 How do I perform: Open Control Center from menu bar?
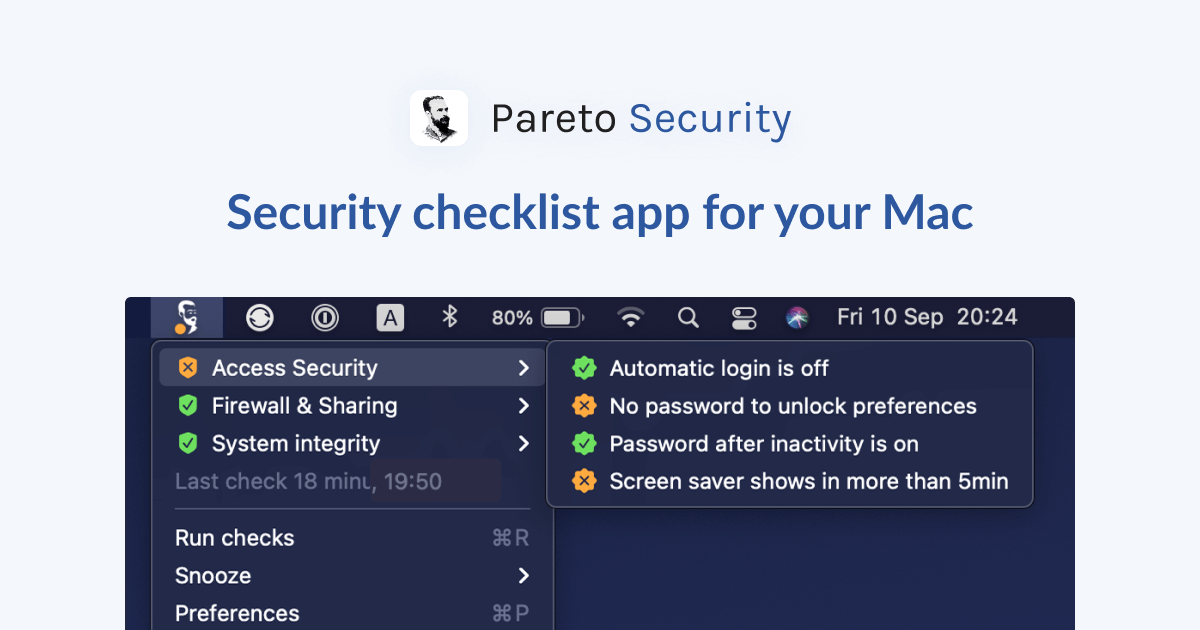click(745, 317)
